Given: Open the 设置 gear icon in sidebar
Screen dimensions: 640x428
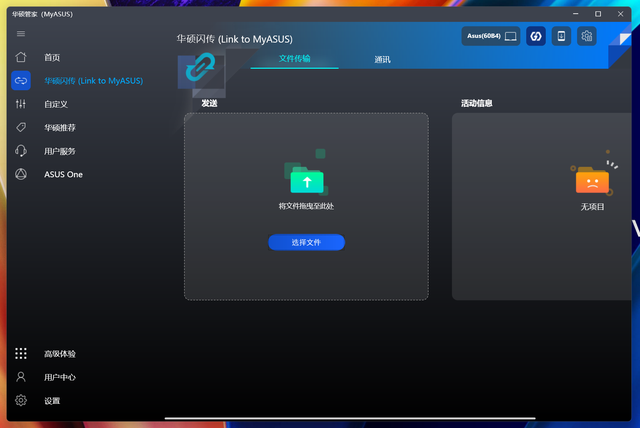Looking at the screenshot, I should point(21,400).
